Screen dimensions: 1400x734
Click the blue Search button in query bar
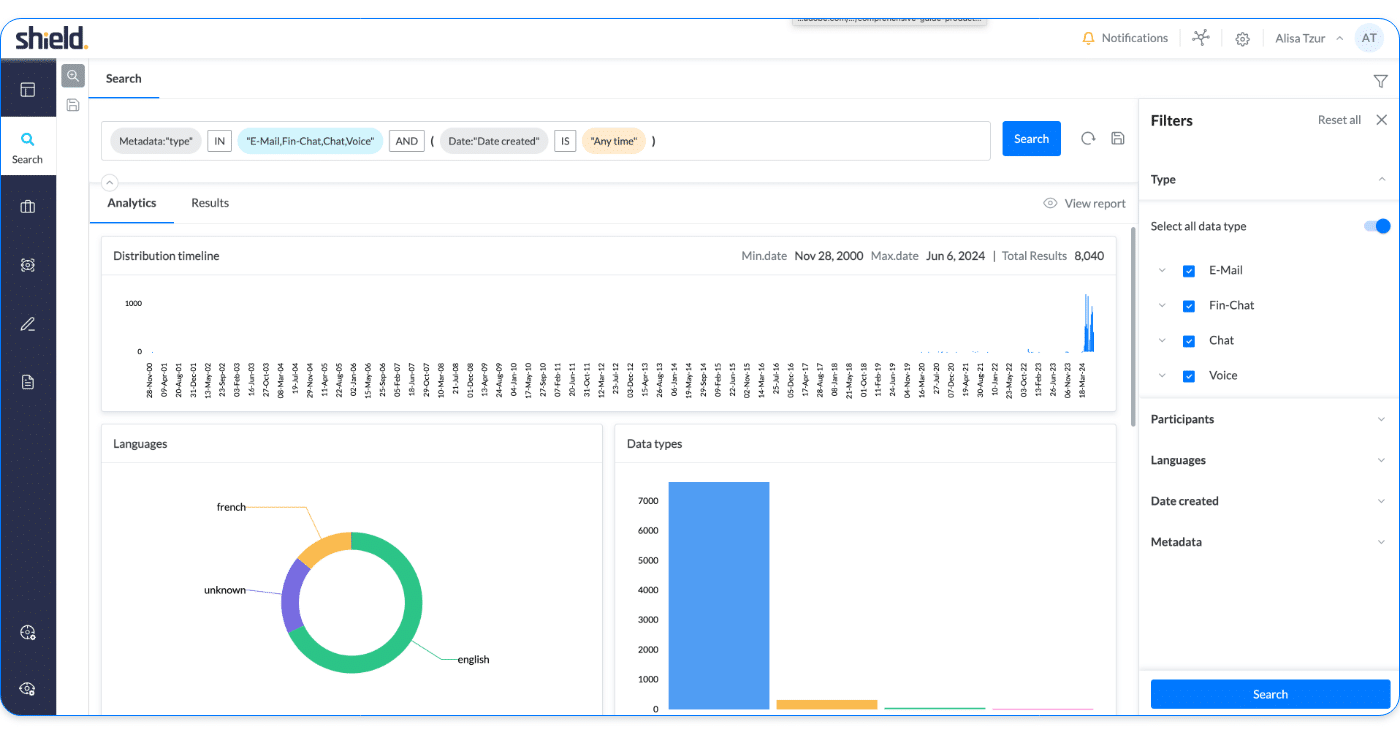coord(1031,139)
